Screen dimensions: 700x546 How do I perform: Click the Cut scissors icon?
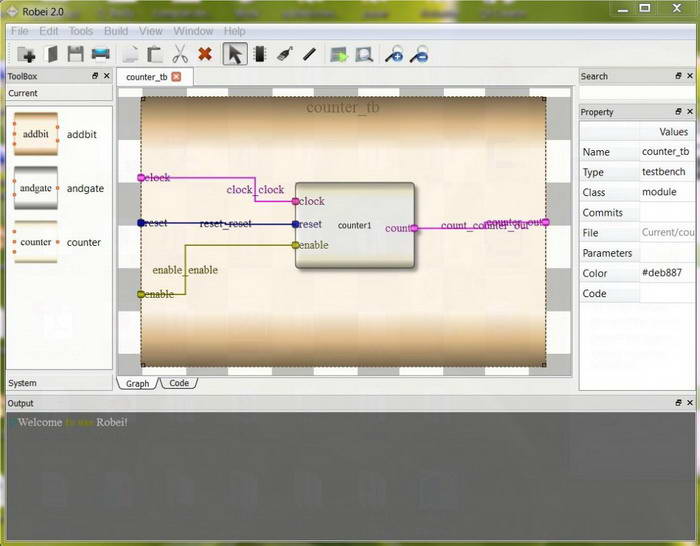tap(180, 54)
